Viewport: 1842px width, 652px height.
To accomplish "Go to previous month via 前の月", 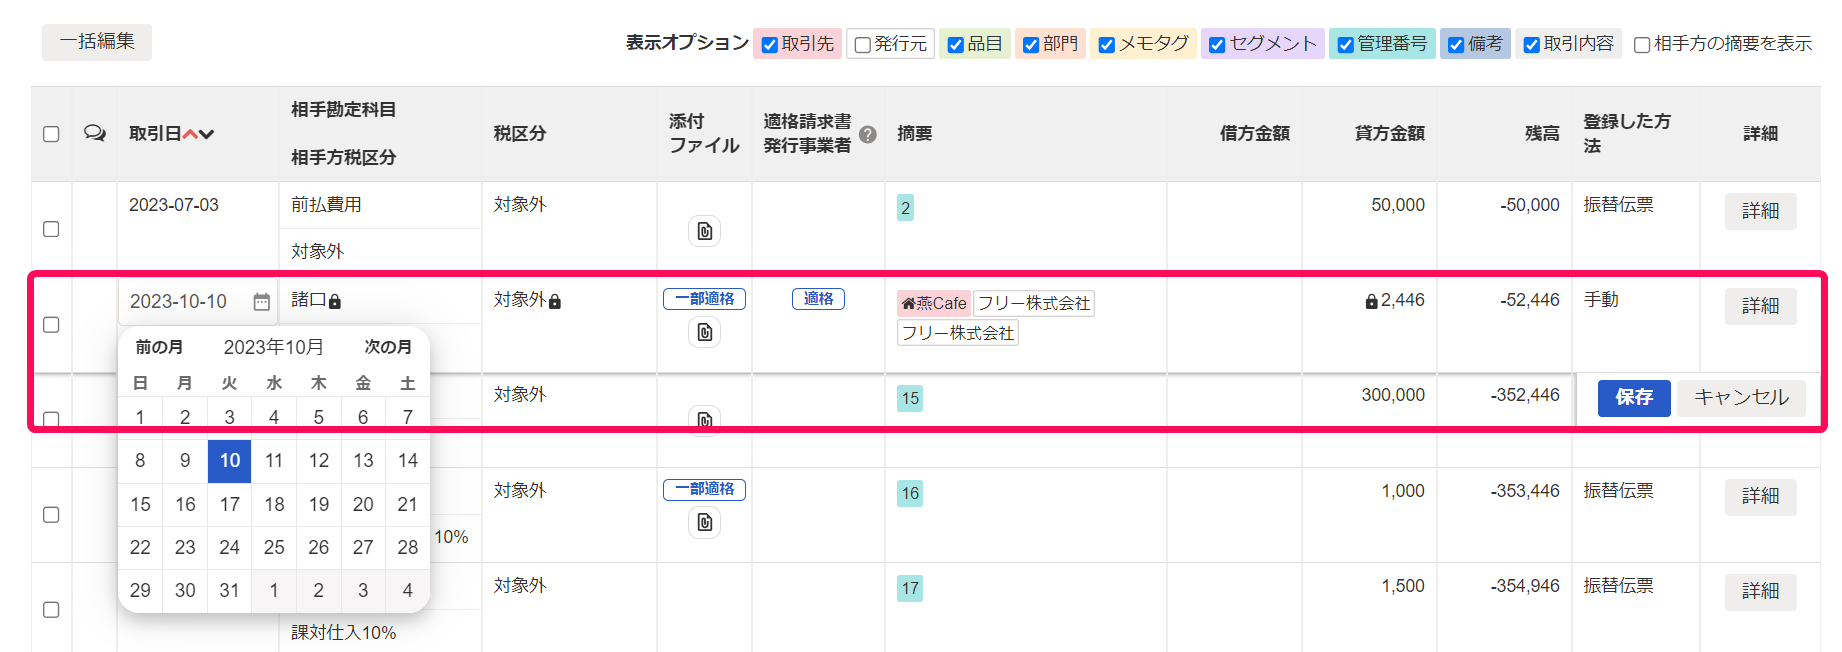I will click(x=159, y=347).
